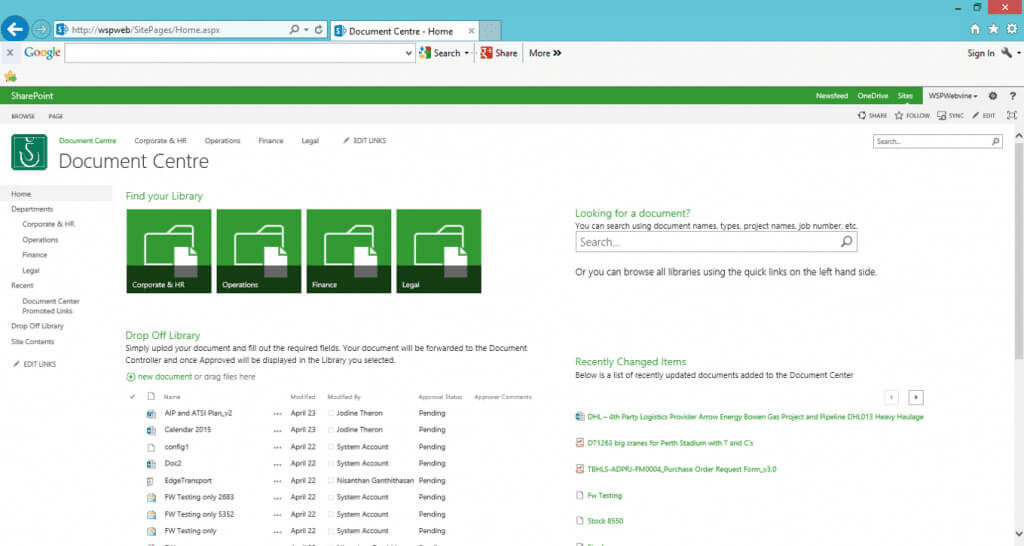Open Site Contents in sidebar
Screen dimensions: 1024x546
[x=33, y=342]
